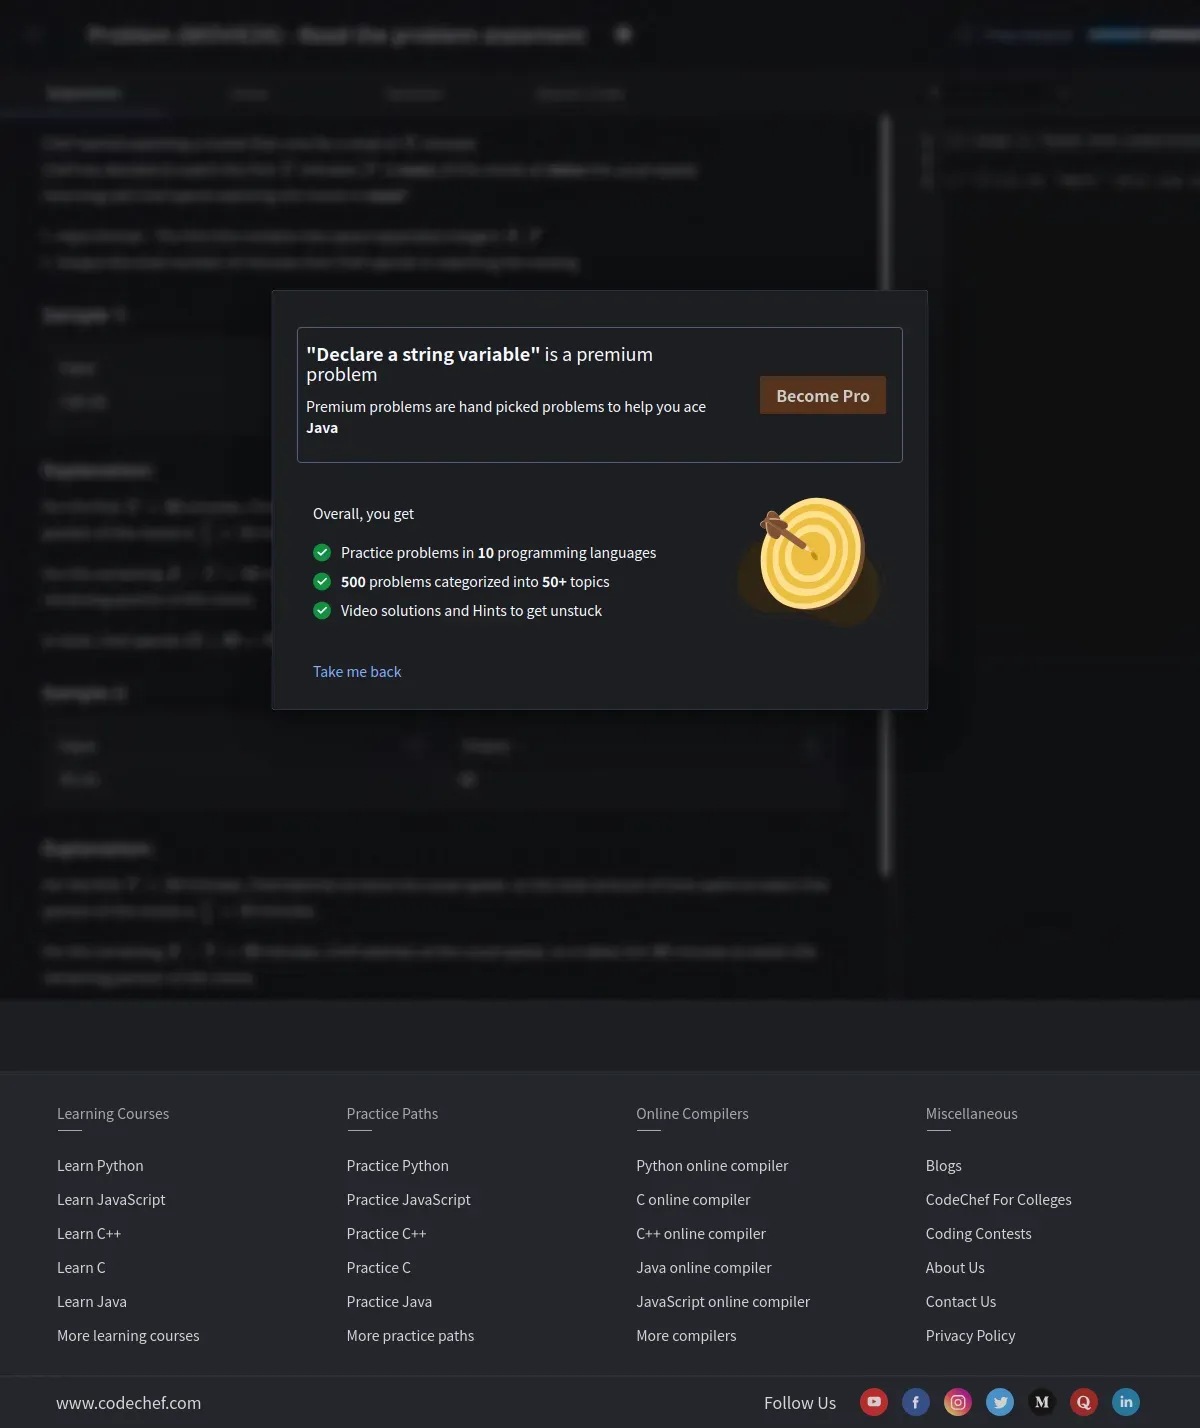Click the Take me back link

[357, 671]
